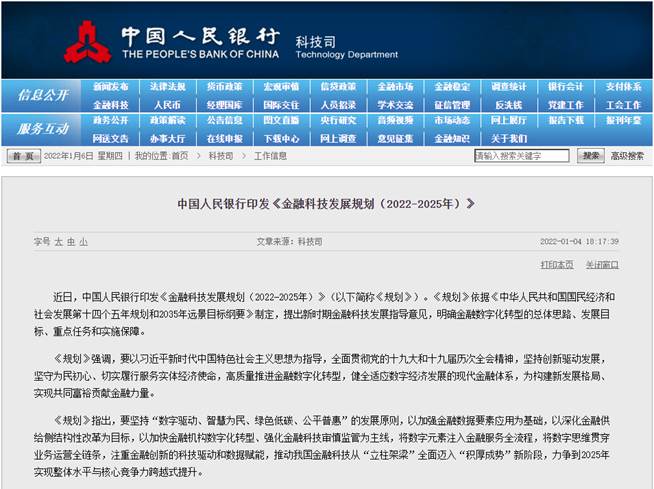This screenshot has width=654, height=489.
Task: Go to 下载中心 download center
Action: pos(281,138)
